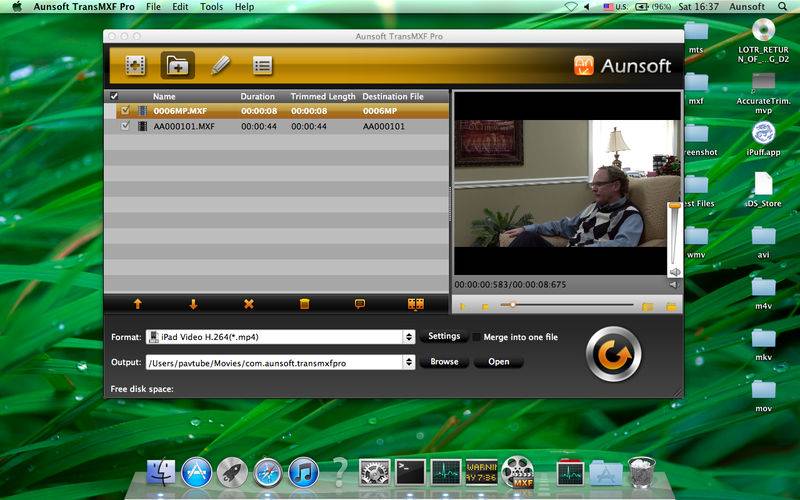Move selected file down with the down arrow
This screenshot has width=800, height=500.
[x=193, y=304]
